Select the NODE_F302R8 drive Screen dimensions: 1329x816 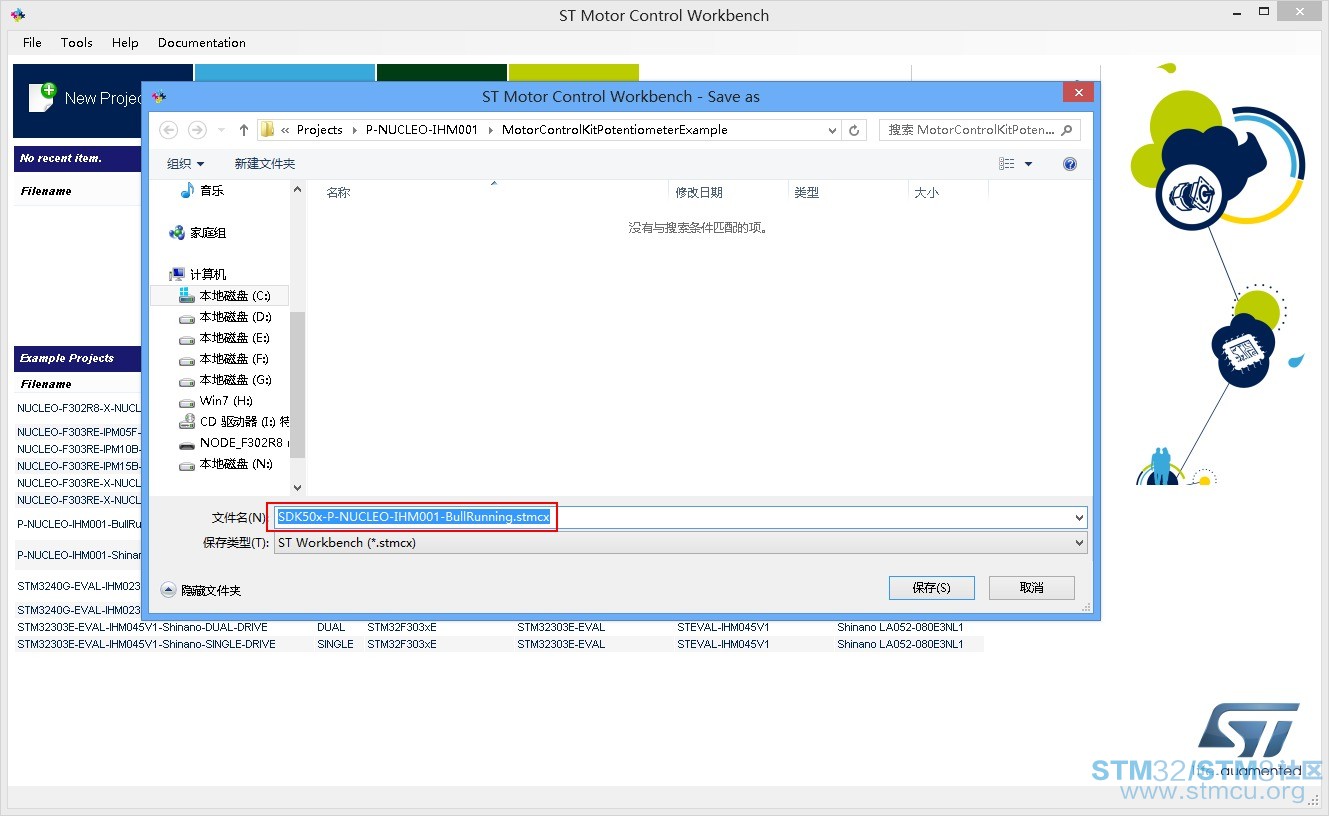(x=234, y=443)
